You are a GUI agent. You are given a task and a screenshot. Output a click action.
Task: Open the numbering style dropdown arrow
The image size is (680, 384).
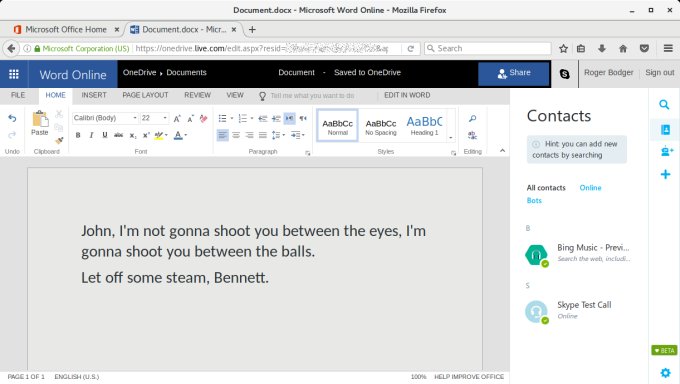pyautogui.click(x=252, y=118)
